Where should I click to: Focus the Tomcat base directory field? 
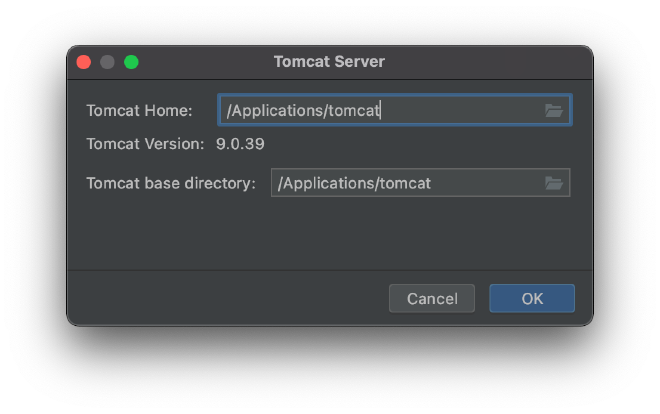(x=420, y=183)
